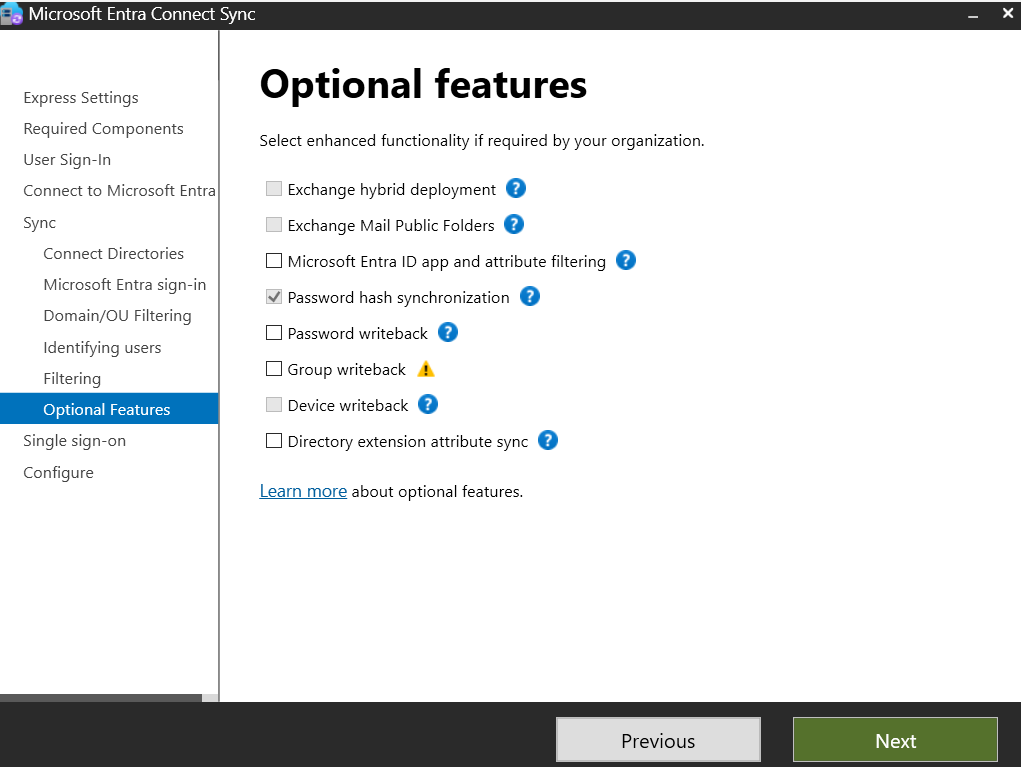This screenshot has width=1021, height=767.
Task: Click the 'Group writeback' label text
Action: tap(346, 369)
